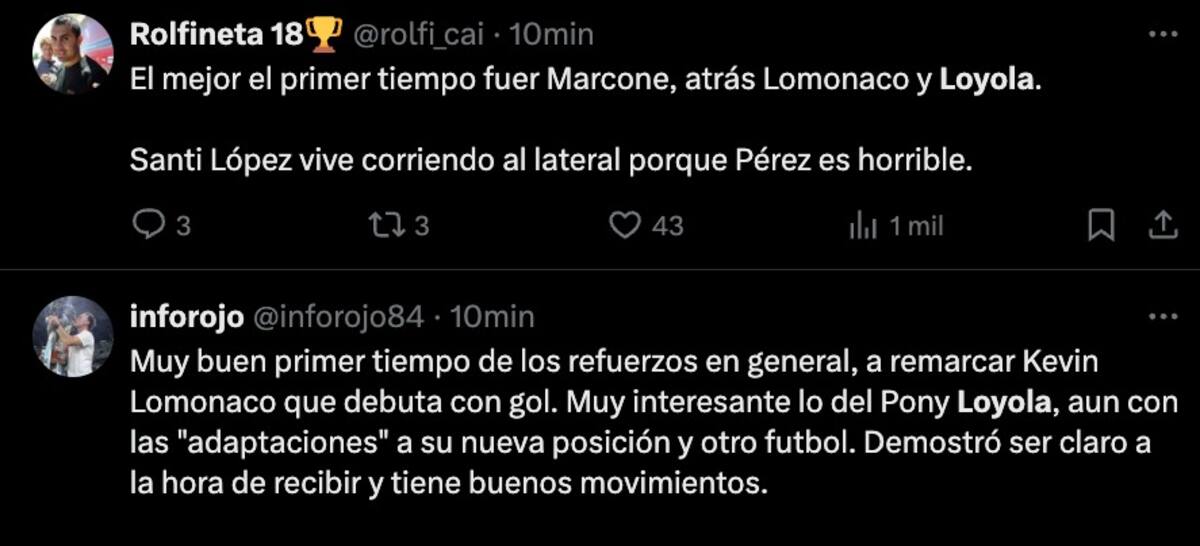This screenshot has height=546, width=1200.
Task: View analytics showing 1 mil views
Action: pyautogui.click(x=863, y=227)
